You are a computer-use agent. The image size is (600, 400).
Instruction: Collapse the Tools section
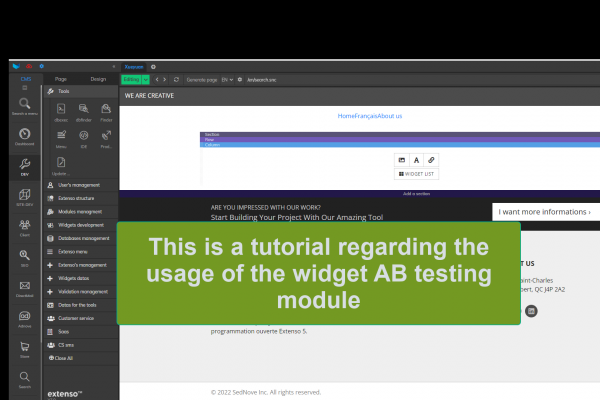[81, 91]
